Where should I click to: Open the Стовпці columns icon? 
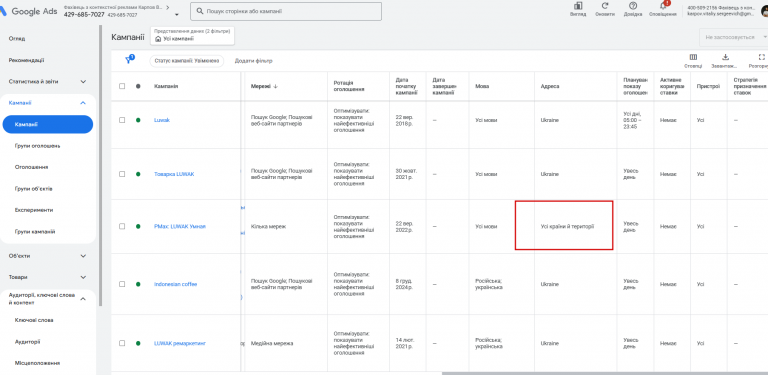click(x=693, y=57)
